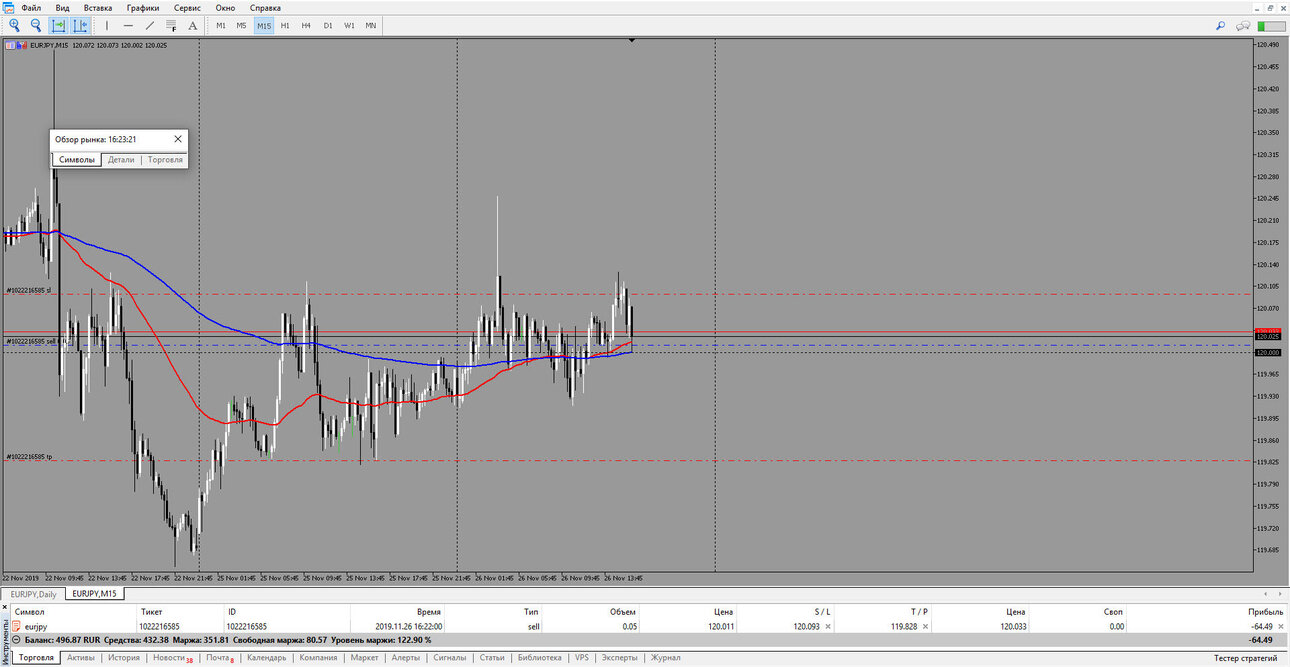Select the Символы tab in Market Watch

tap(77, 160)
